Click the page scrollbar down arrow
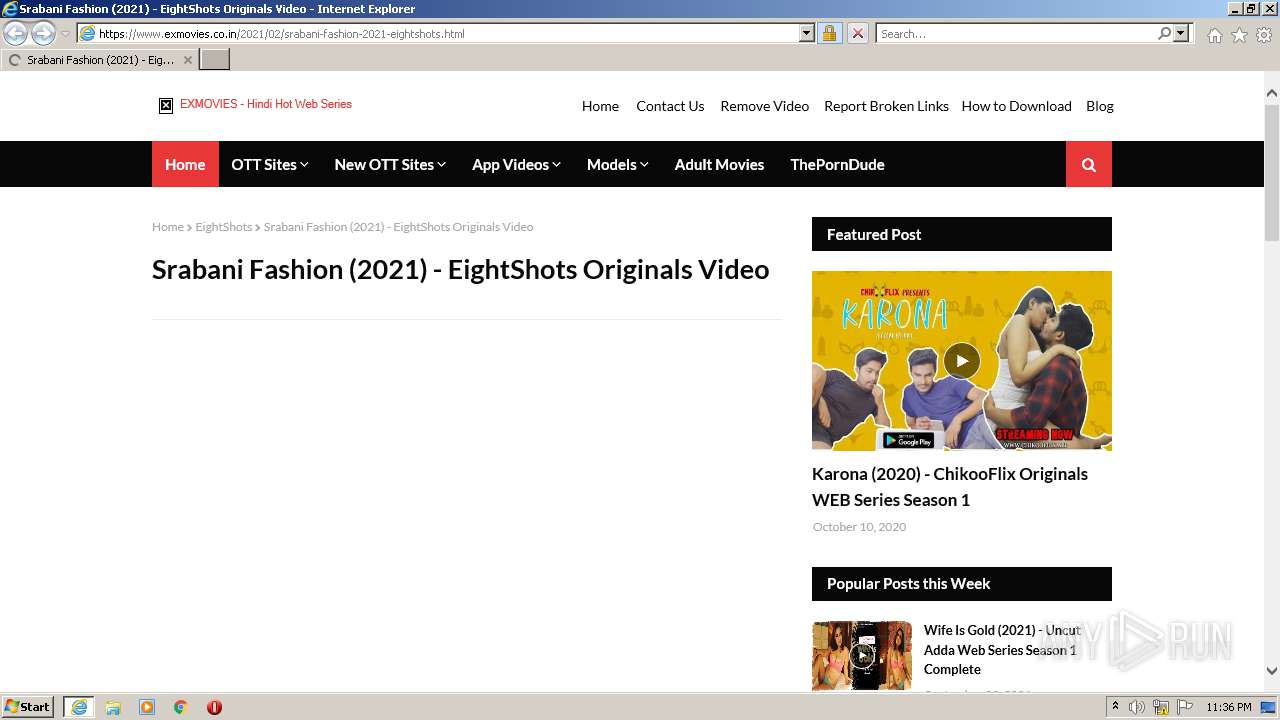This screenshot has height=720, width=1280. 1272,671
